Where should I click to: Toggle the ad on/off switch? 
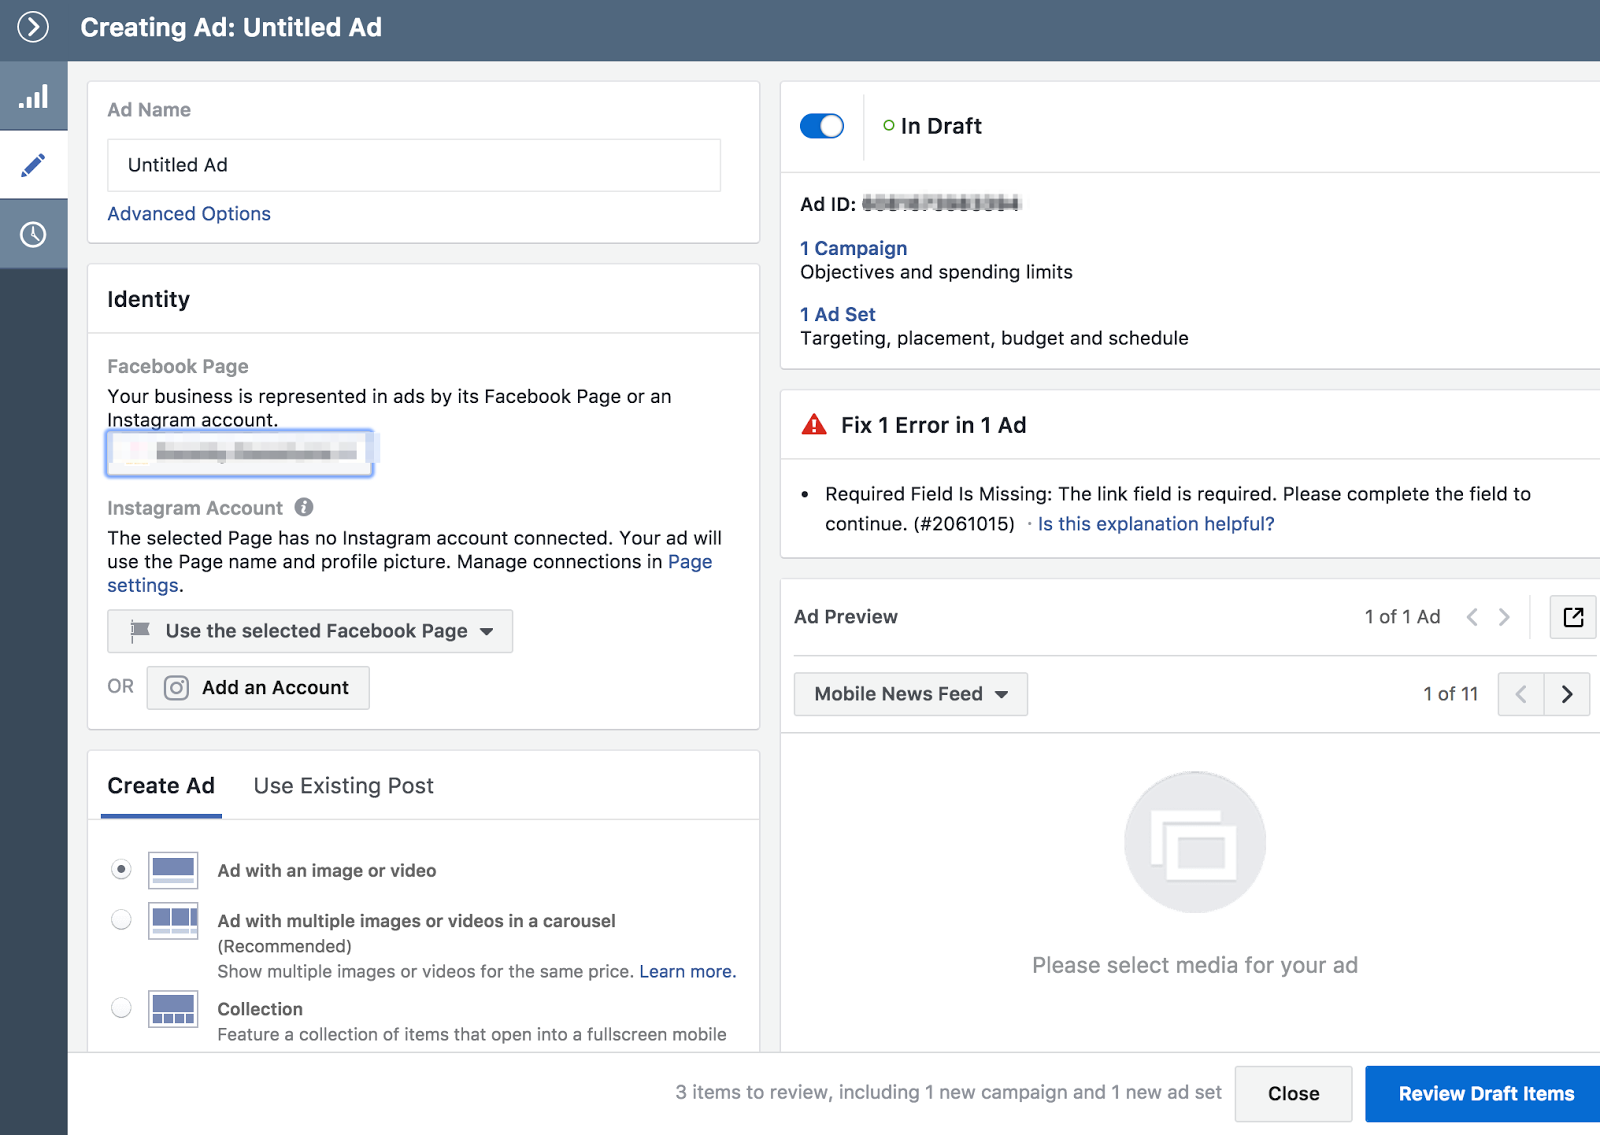822,126
